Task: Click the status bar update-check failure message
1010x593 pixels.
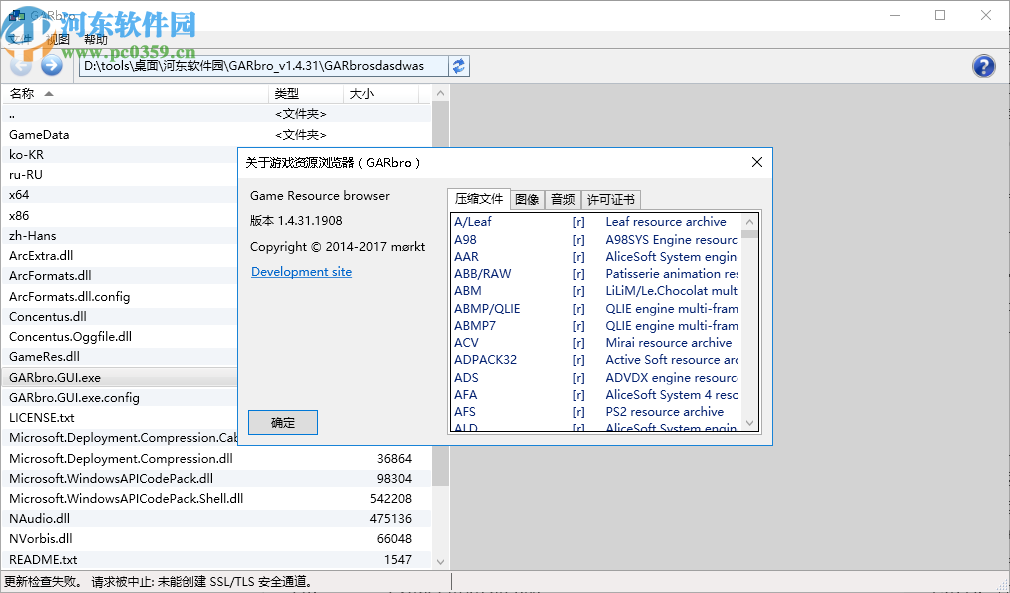Action: click(160, 582)
